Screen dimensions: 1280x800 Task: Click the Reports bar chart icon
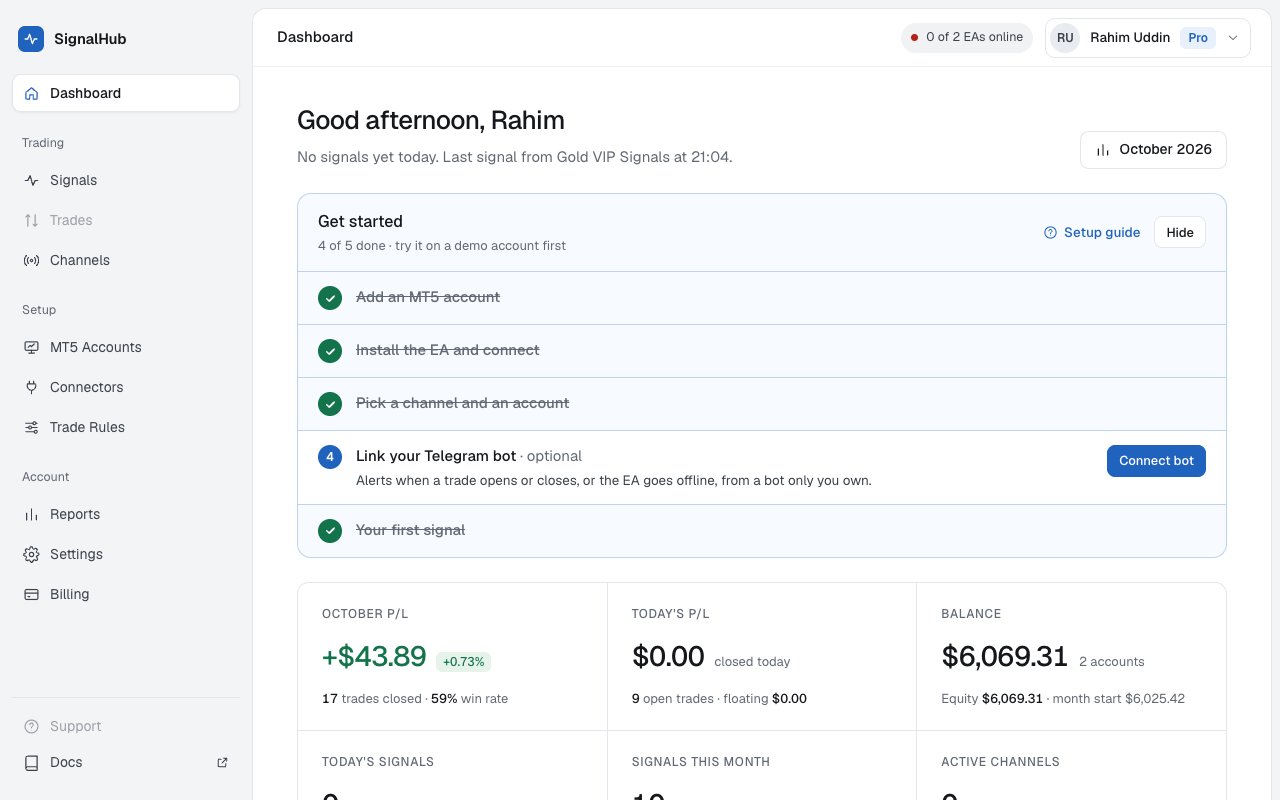coord(31,514)
